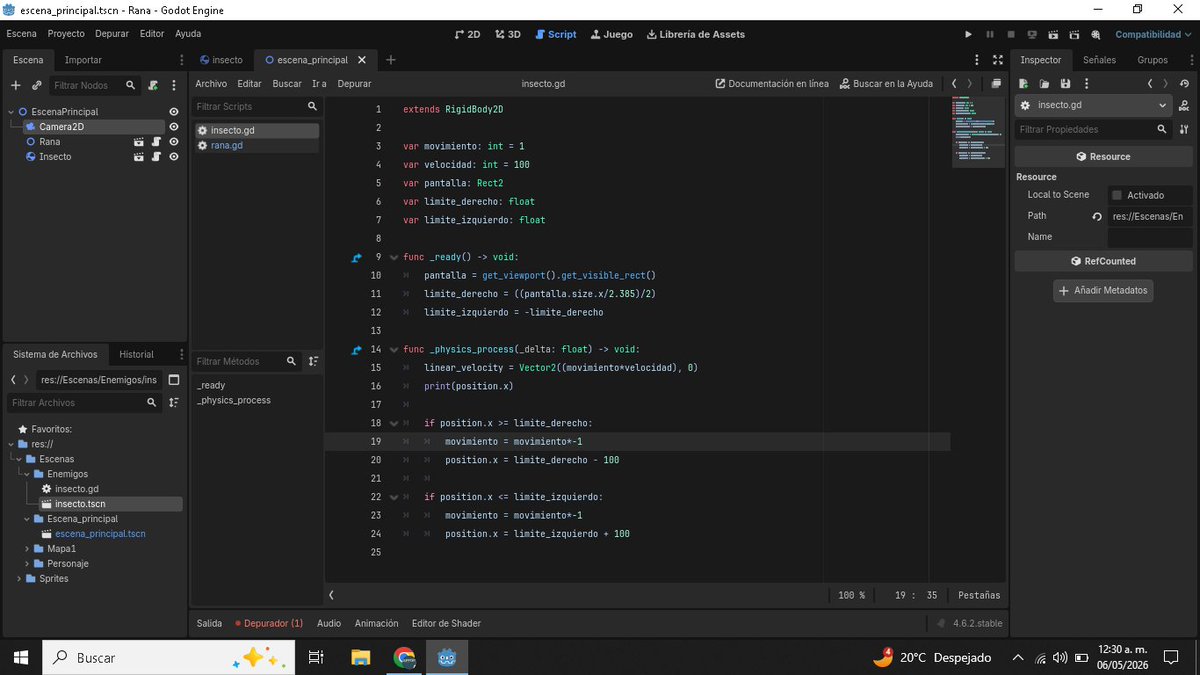Go to previous script history arrow
This screenshot has height=675, width=1200.
(x=954, y=83)
